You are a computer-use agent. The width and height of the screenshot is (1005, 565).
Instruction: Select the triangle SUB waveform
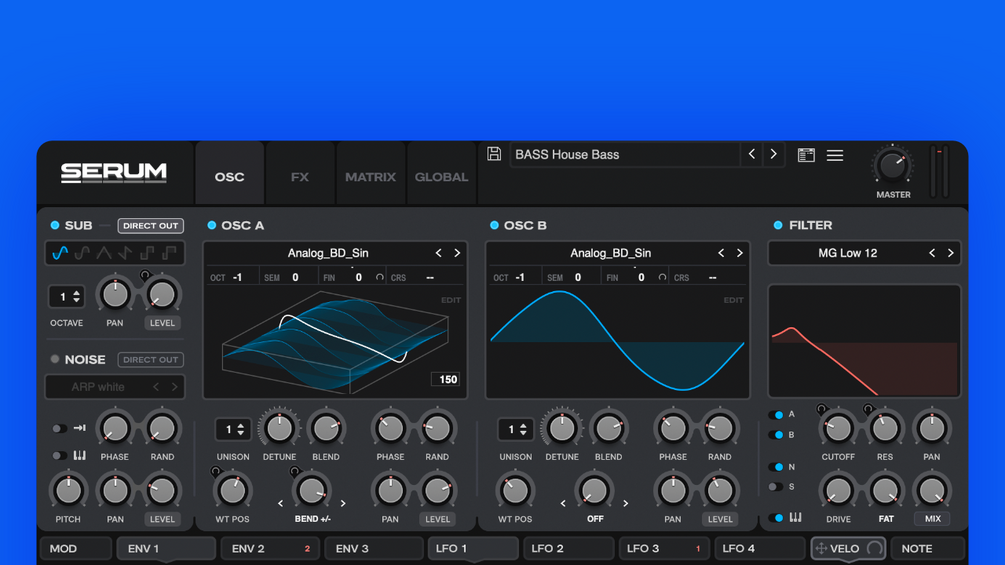[104, 253]
